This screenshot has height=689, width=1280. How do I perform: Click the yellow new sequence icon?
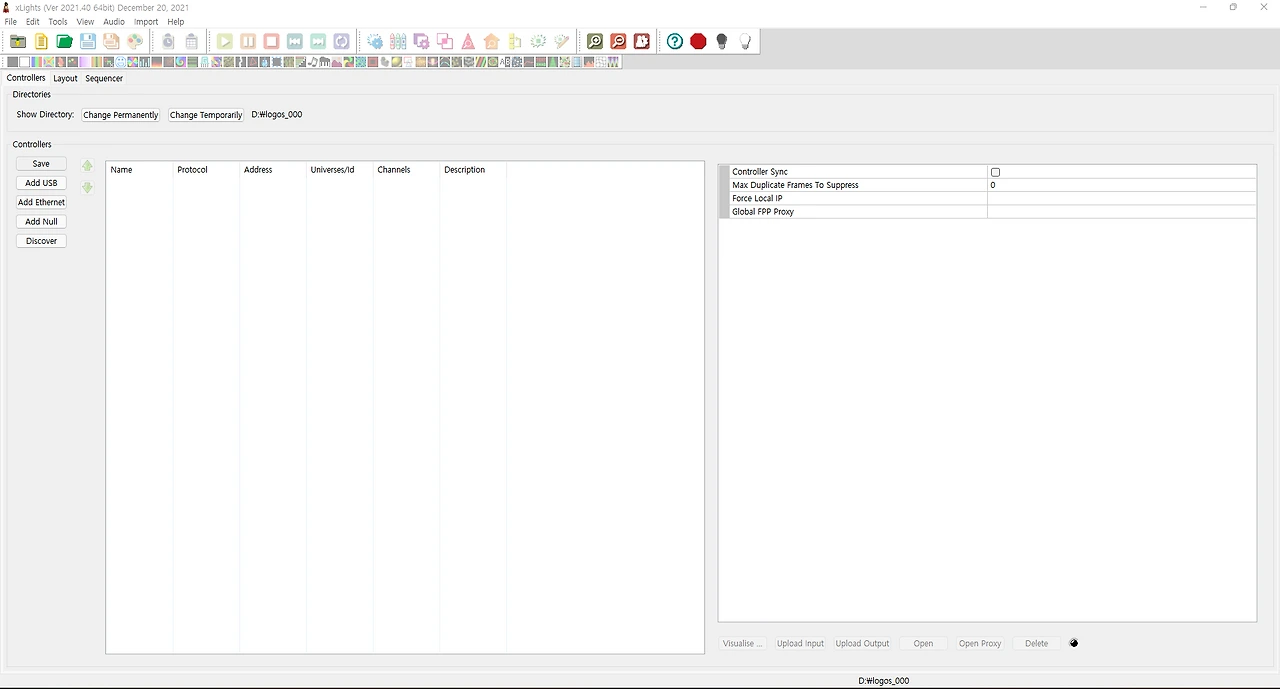(x=41, y=41)
